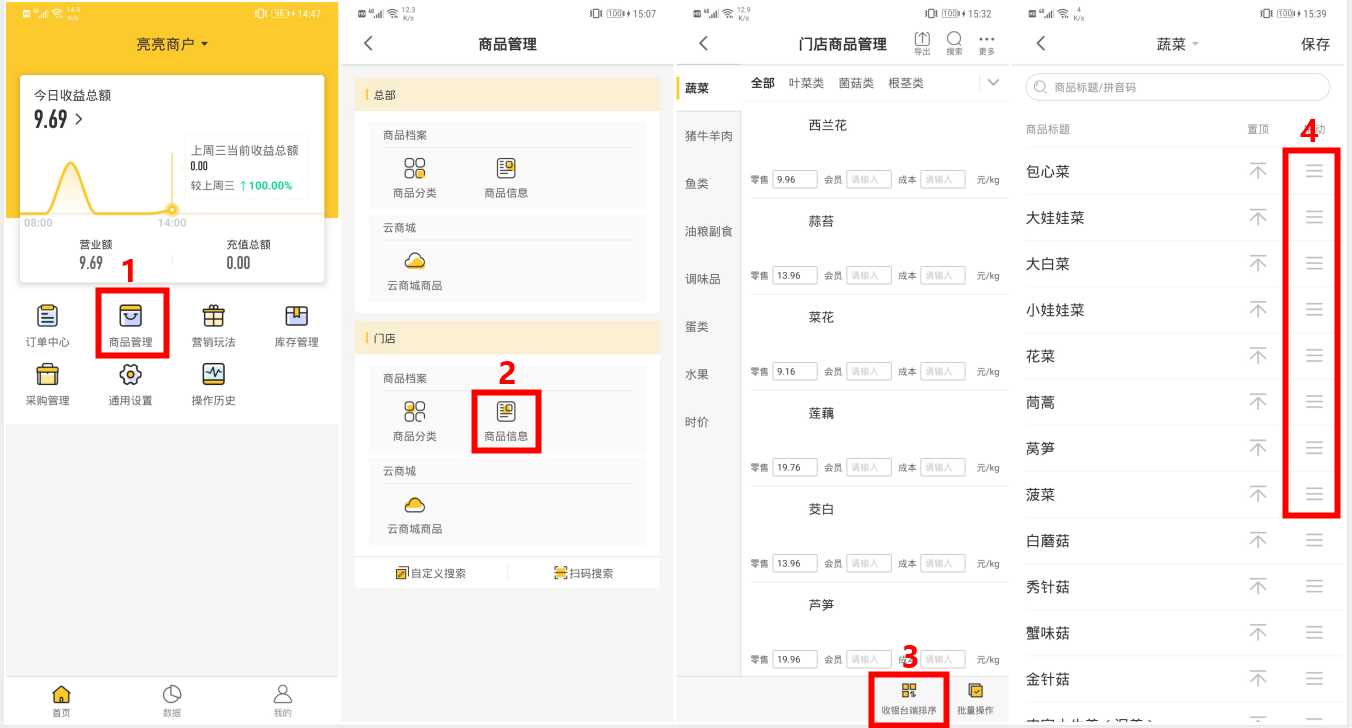
Task: Pin 包心菜 to the top
Action: [1258, 172]
